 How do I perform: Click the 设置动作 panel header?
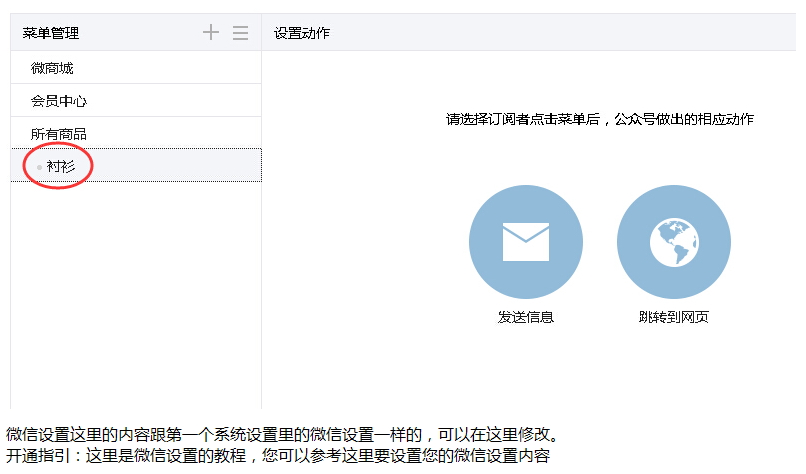[302, 33]
